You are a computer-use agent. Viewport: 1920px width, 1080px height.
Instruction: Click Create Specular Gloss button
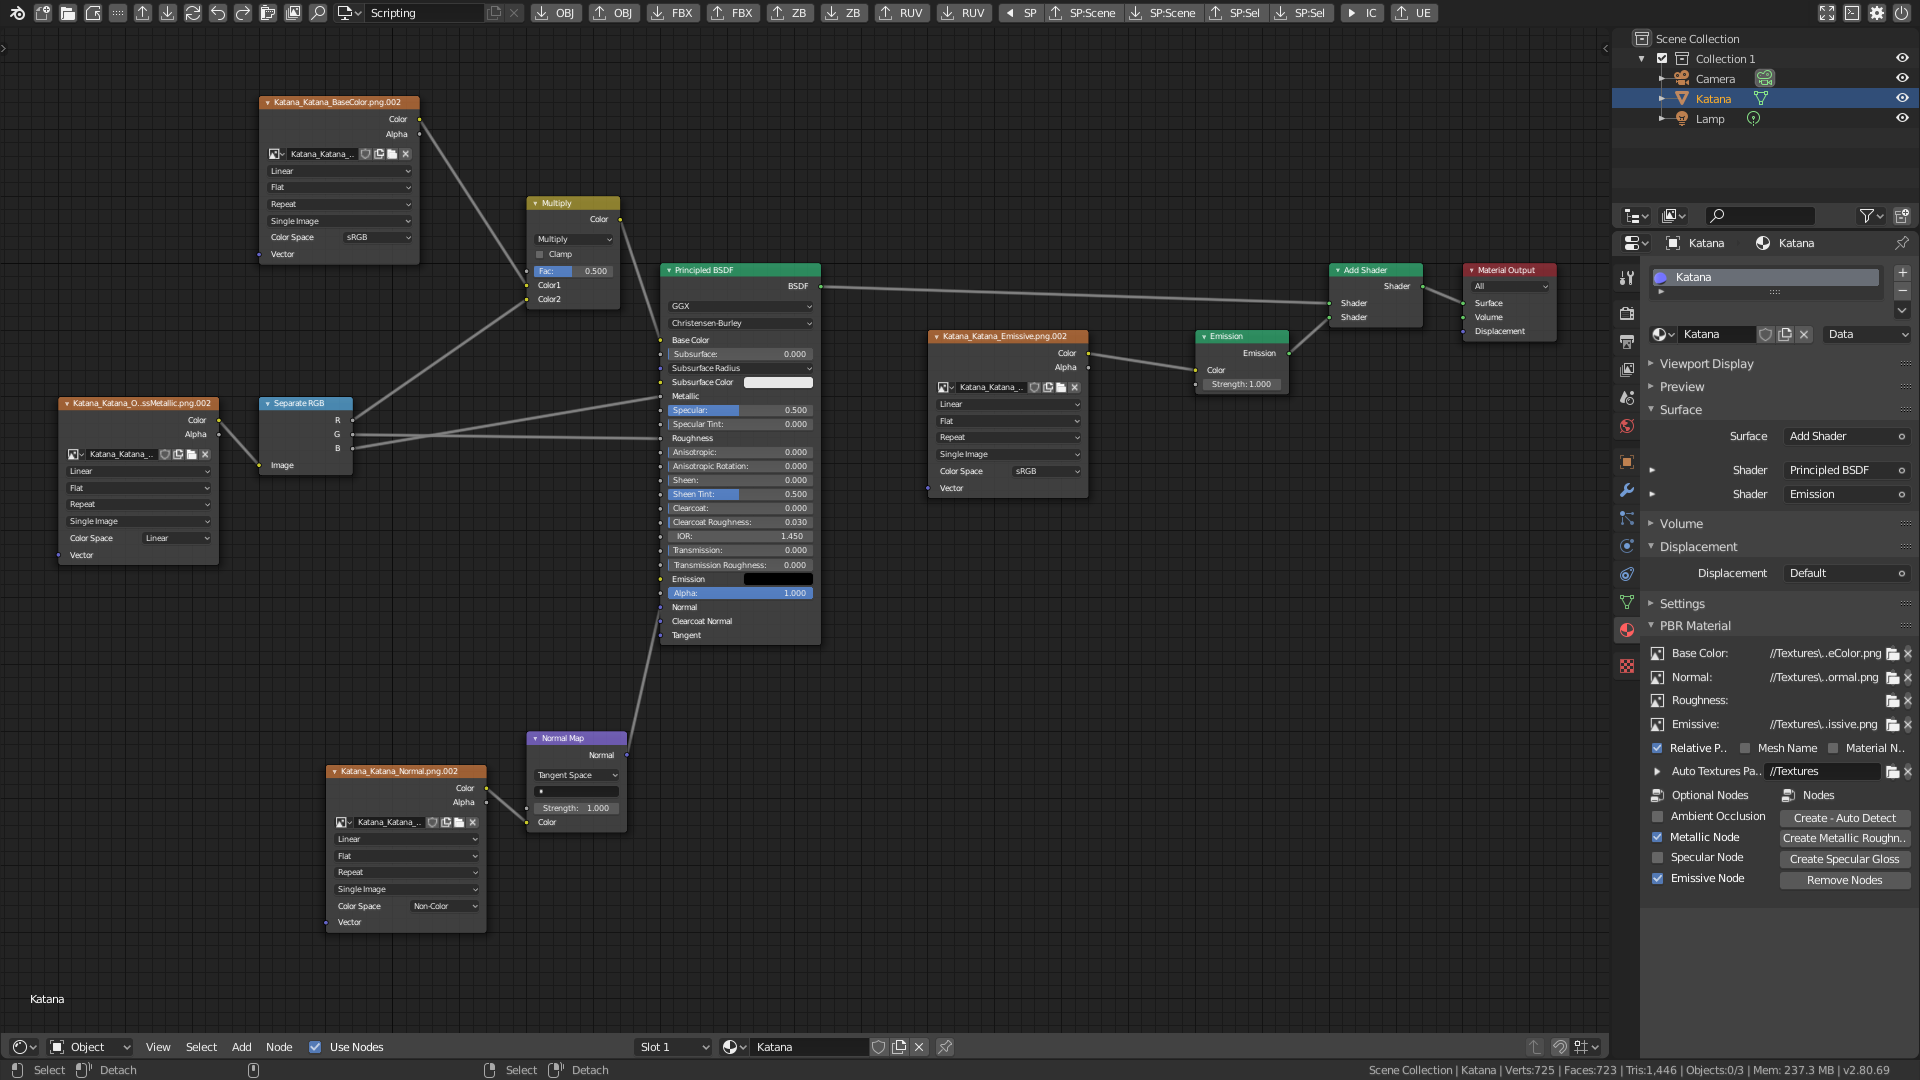tap(1844, 859)
